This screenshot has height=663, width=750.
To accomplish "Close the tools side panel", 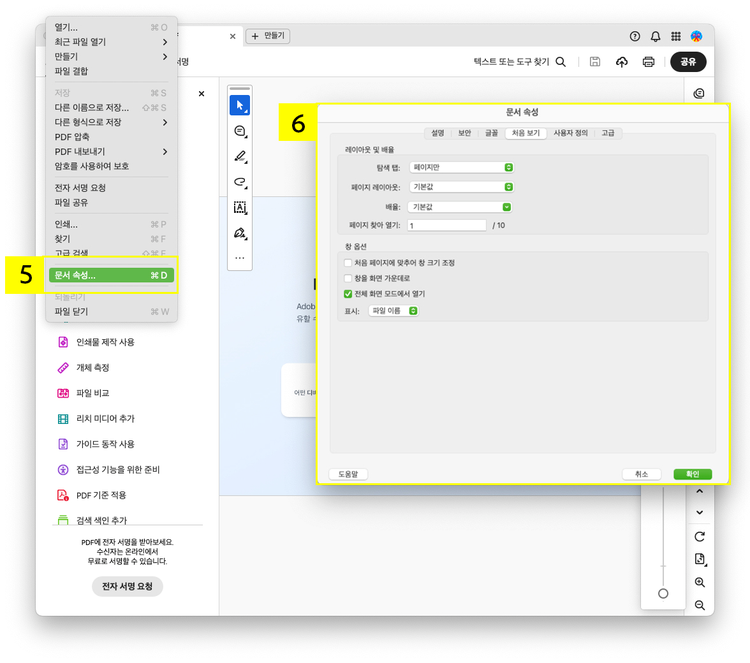I will (x=201, y=94).
